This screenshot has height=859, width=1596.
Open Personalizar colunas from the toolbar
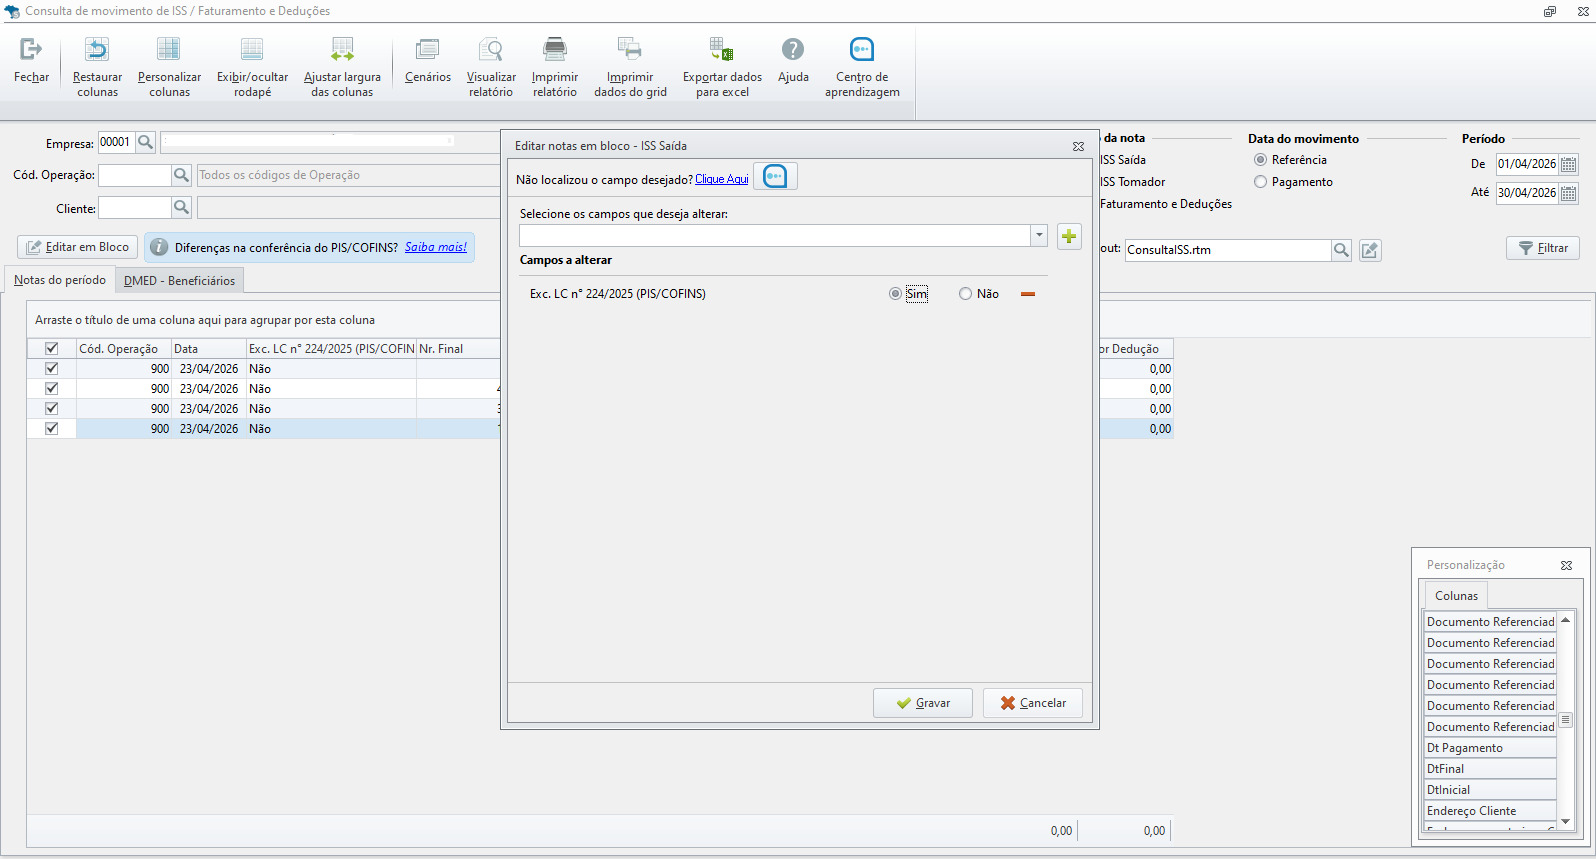(x=169, y=49)
